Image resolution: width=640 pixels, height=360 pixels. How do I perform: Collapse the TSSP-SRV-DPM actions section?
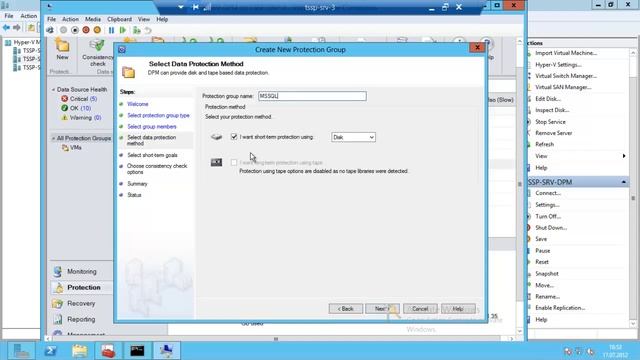(x=624, y=182)
